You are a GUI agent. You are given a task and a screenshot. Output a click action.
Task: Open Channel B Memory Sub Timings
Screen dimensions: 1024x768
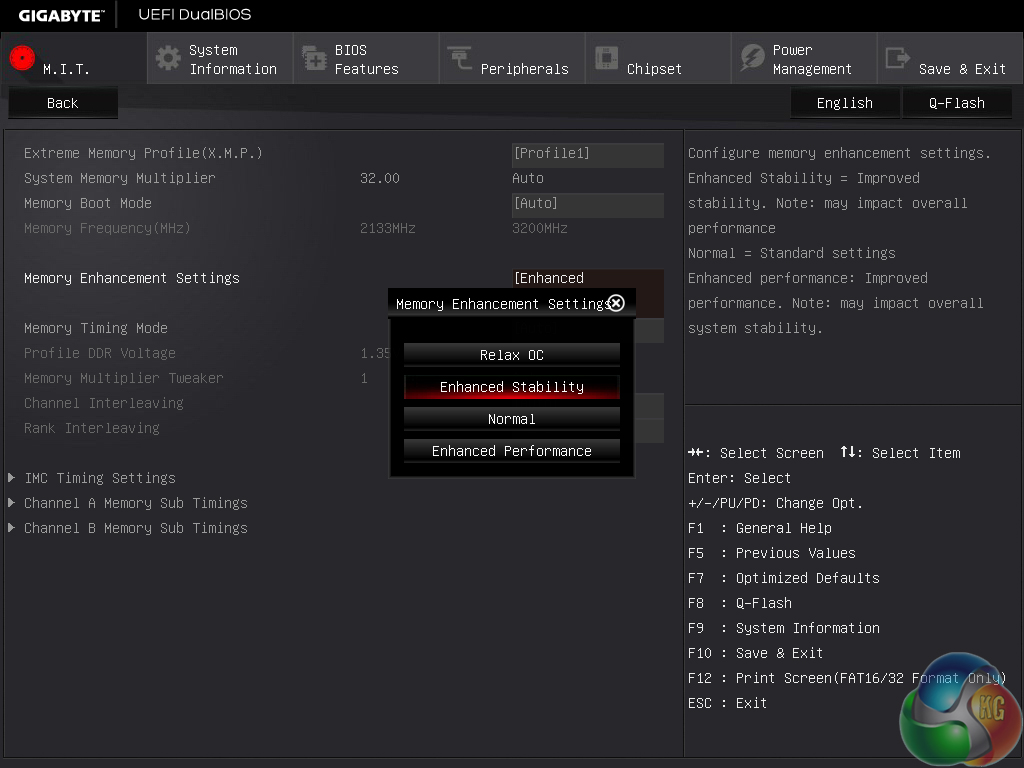(x=135, y=528)
